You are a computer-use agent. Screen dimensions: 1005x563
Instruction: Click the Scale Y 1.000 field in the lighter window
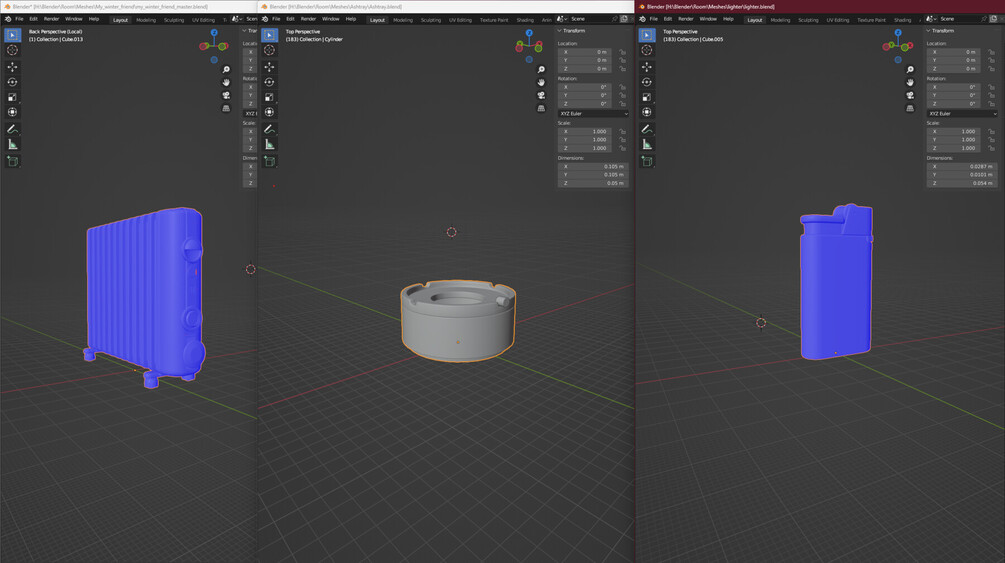[x=956, y=140]
